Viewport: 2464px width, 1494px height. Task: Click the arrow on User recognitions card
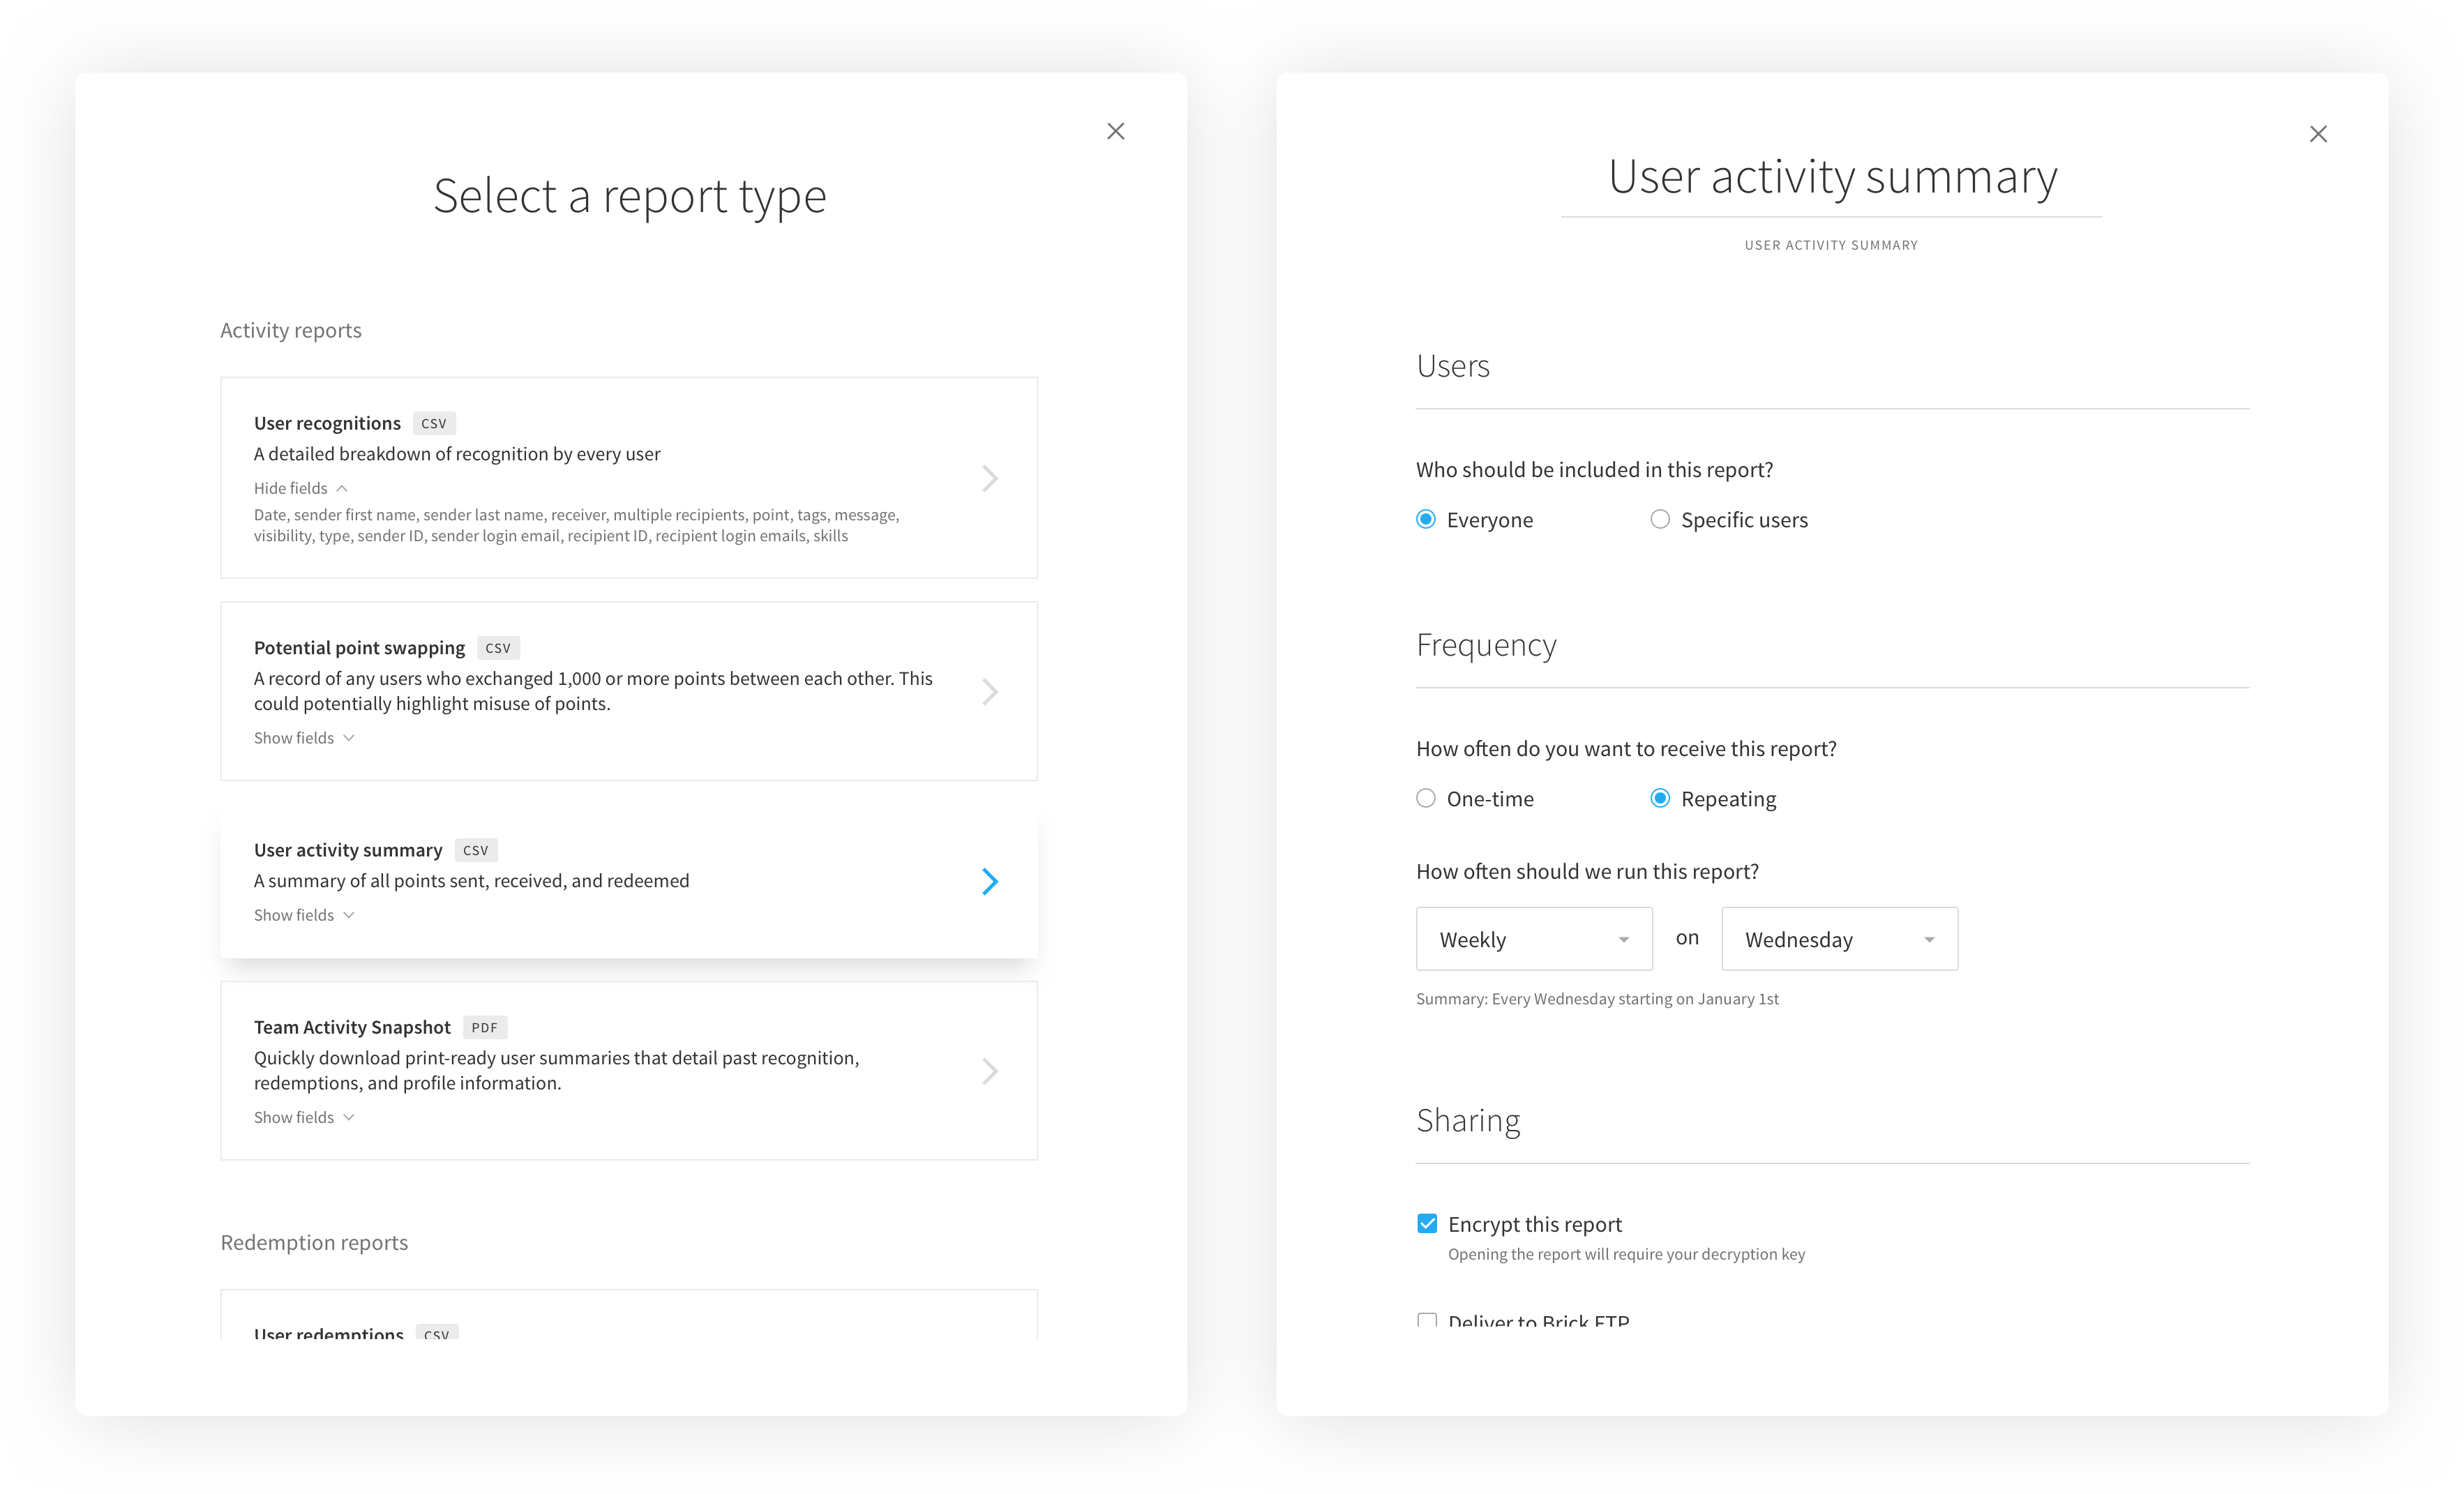989,478
